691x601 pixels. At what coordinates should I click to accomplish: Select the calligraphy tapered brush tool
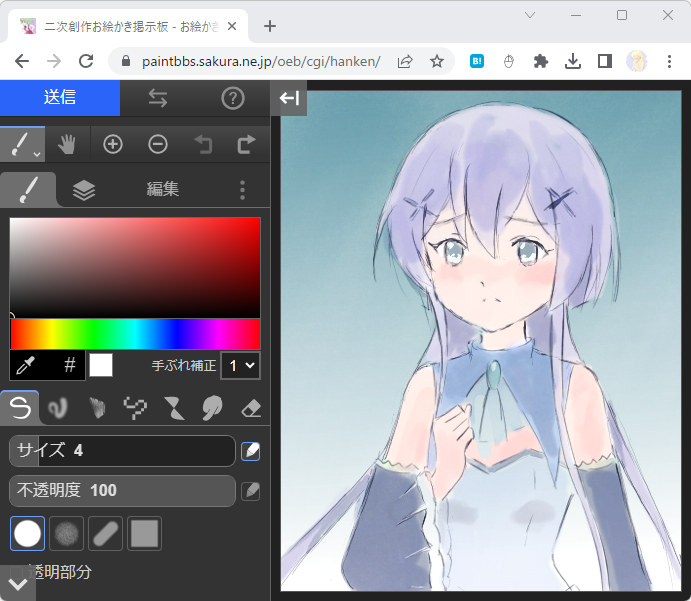(174, 408)
